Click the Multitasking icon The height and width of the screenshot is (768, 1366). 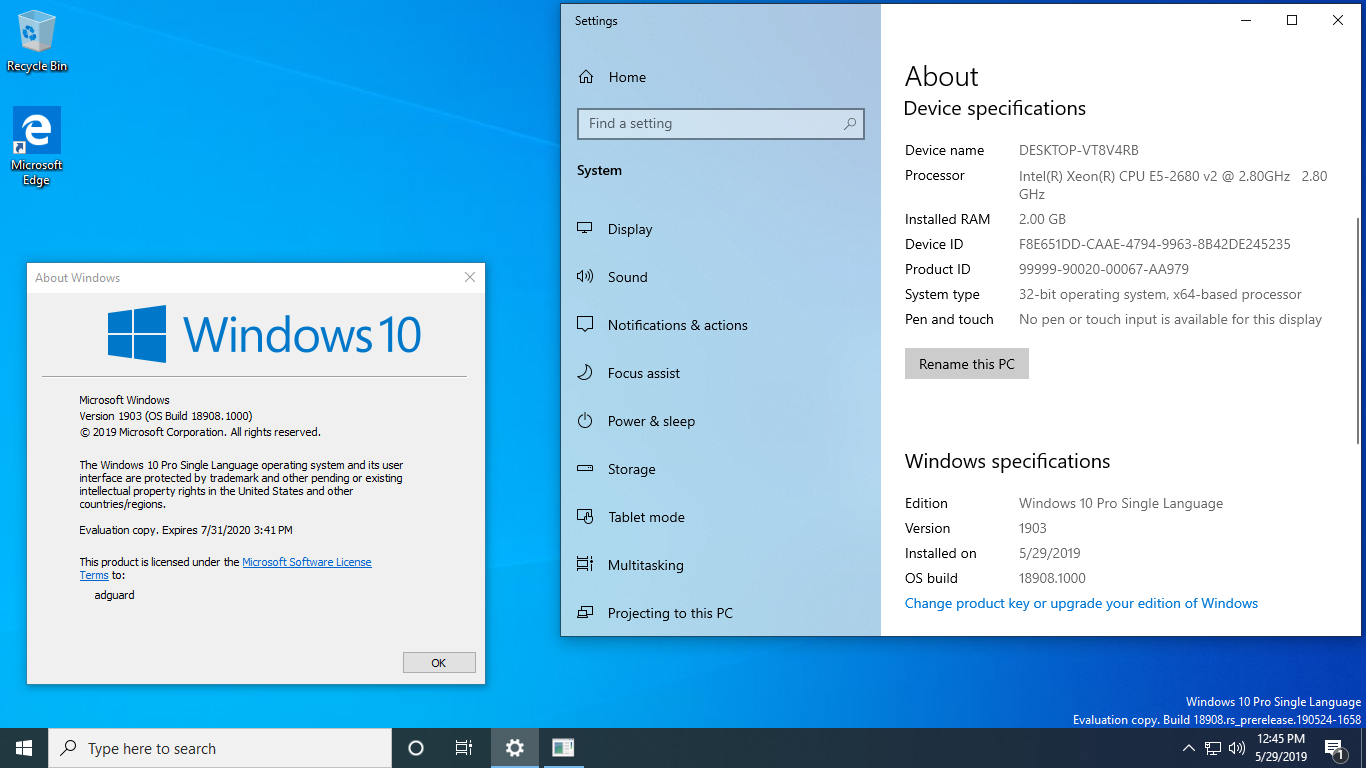pos(585,565)
